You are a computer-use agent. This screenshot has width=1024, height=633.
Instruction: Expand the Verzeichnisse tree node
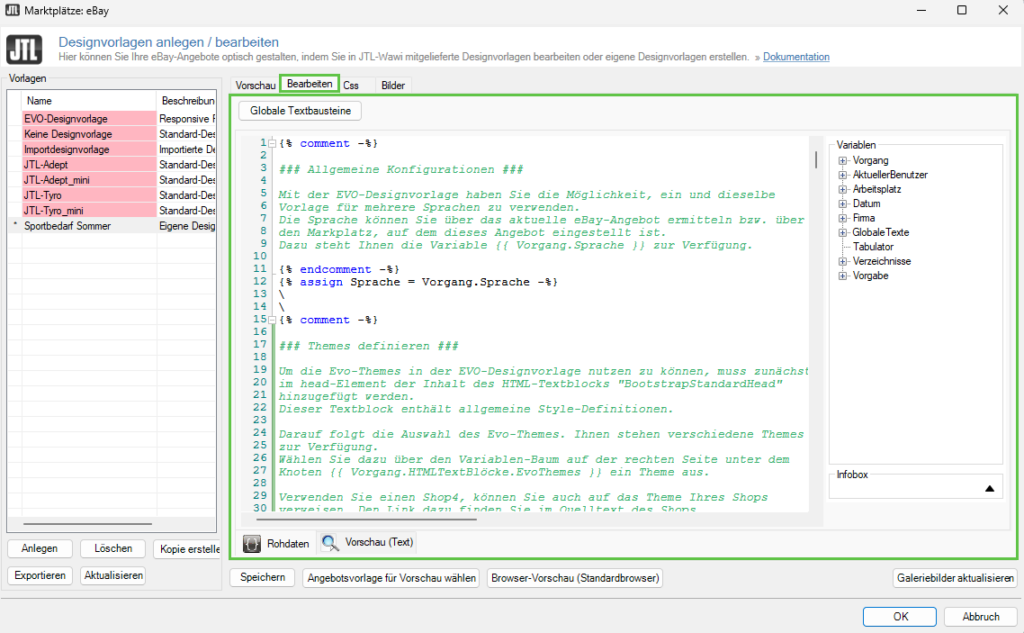[x=843, y=261]
